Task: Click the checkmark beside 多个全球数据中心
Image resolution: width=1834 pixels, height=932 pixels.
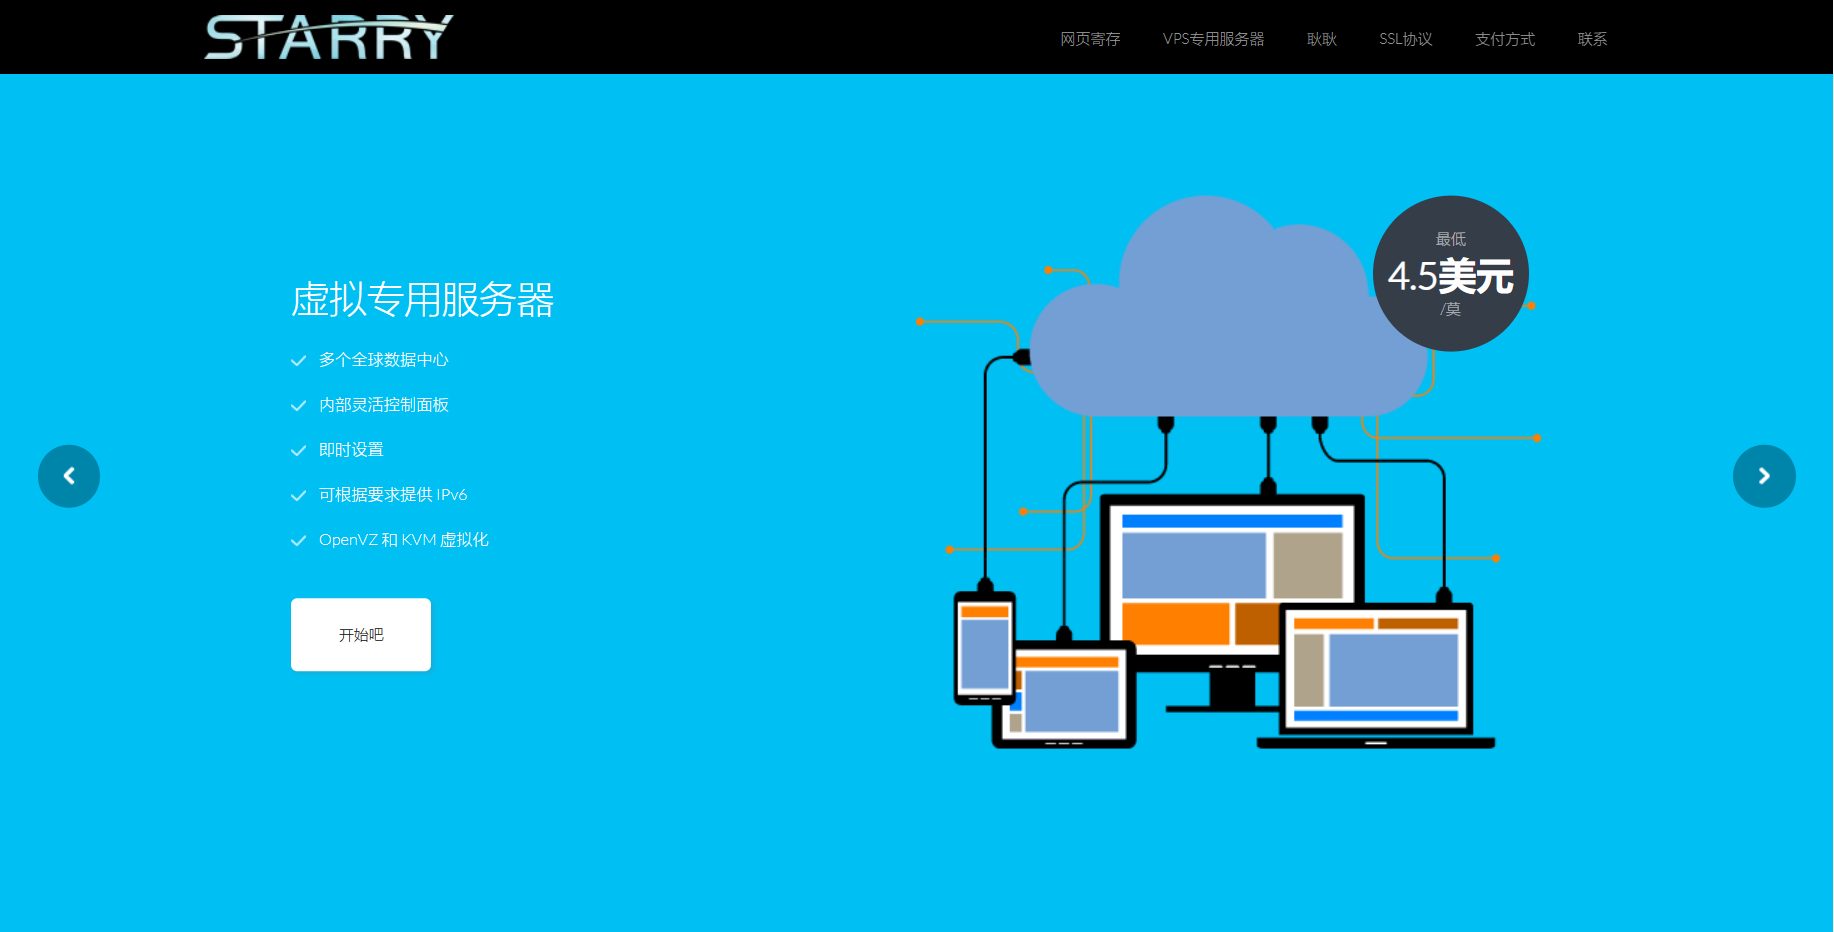Action: (x=298, y=361)
